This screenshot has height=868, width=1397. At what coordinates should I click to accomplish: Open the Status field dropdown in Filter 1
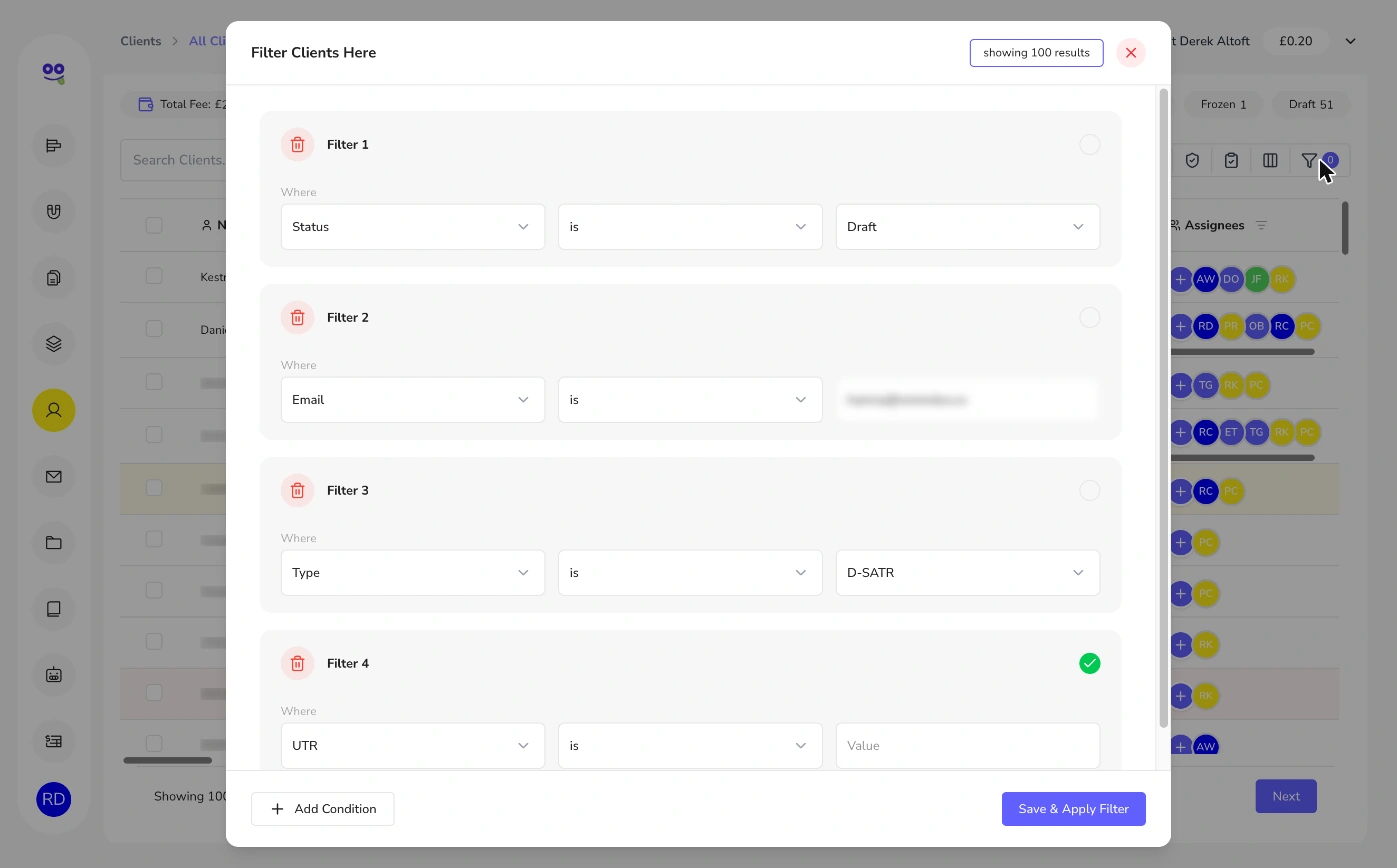coord(413,227)
